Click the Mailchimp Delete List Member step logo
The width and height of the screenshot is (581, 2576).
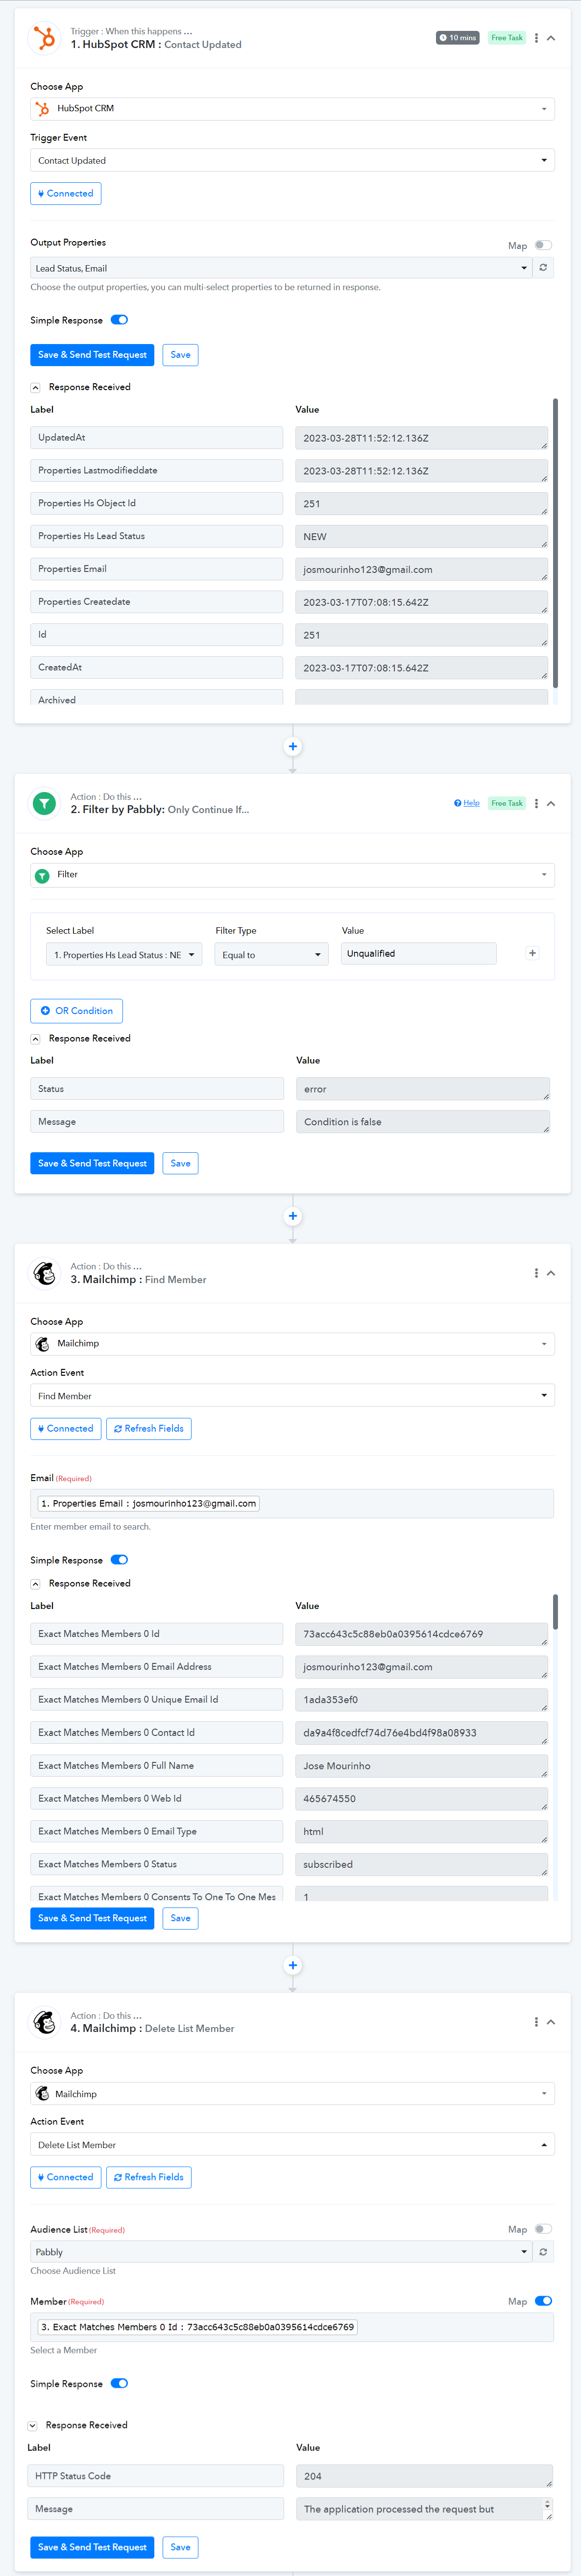pyautogui.click(x=44, y=2022)
